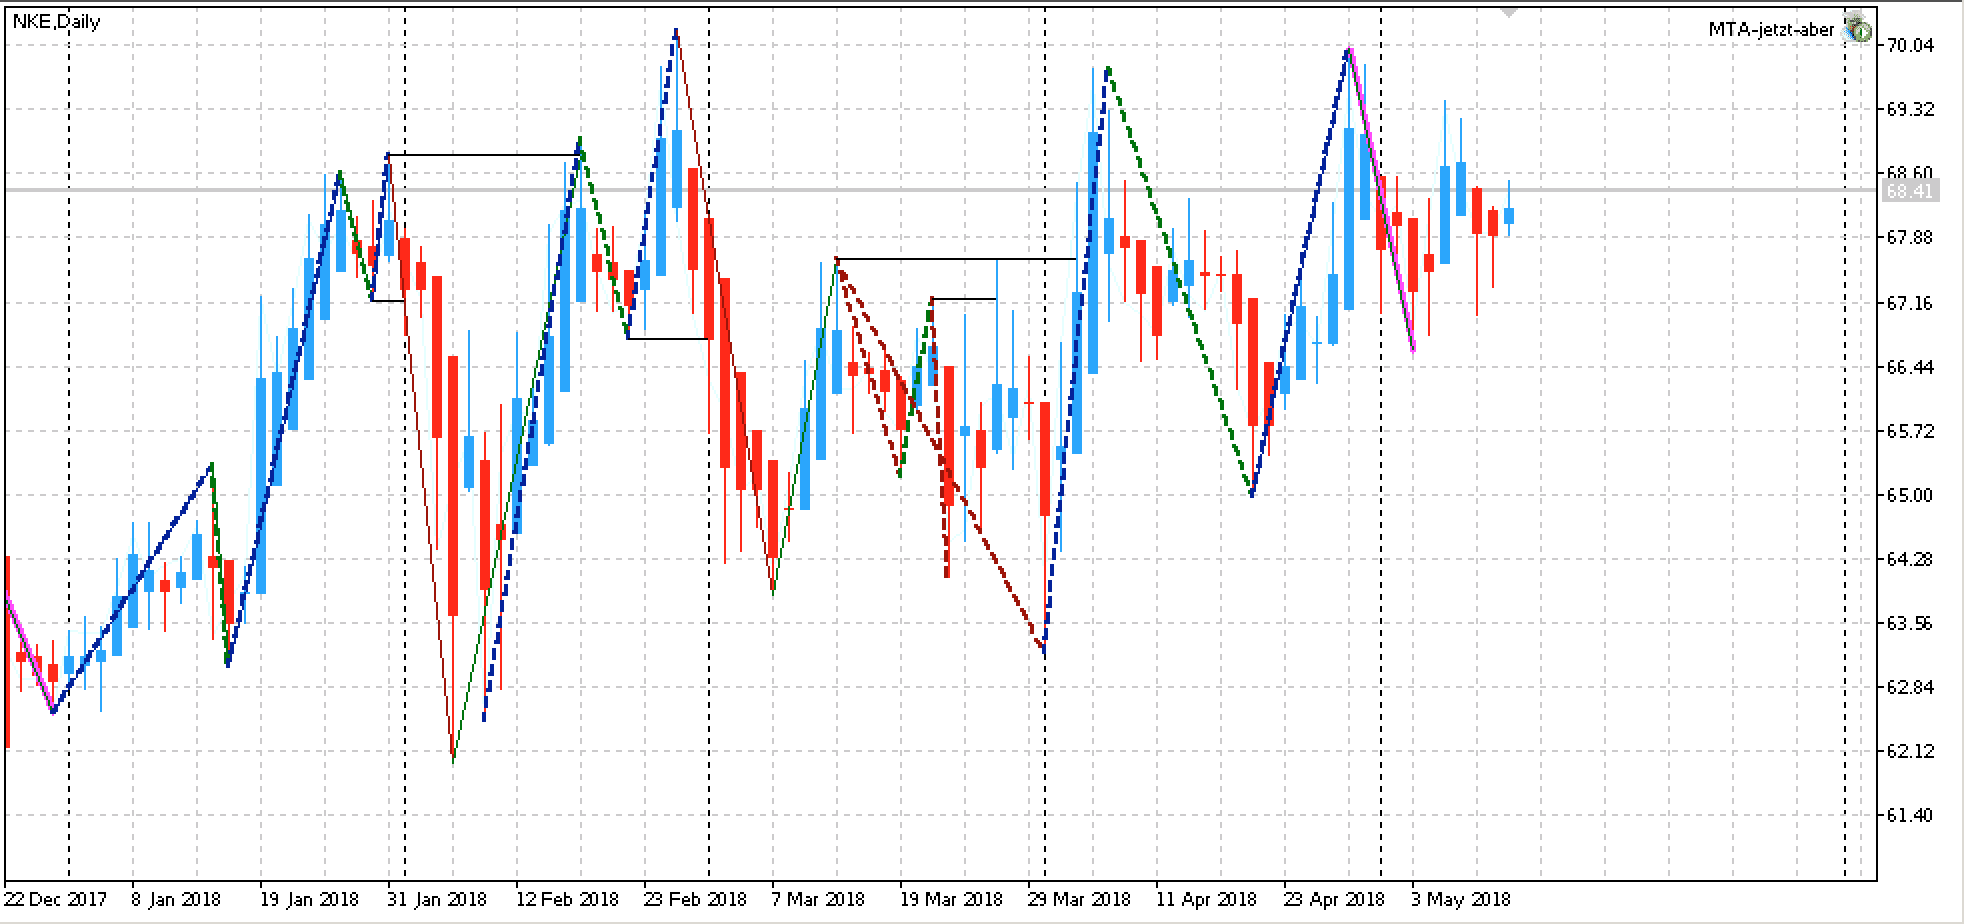Click the 65.00 price axis label
The height and width of the screenshot is (924, 1964).
1909,495
